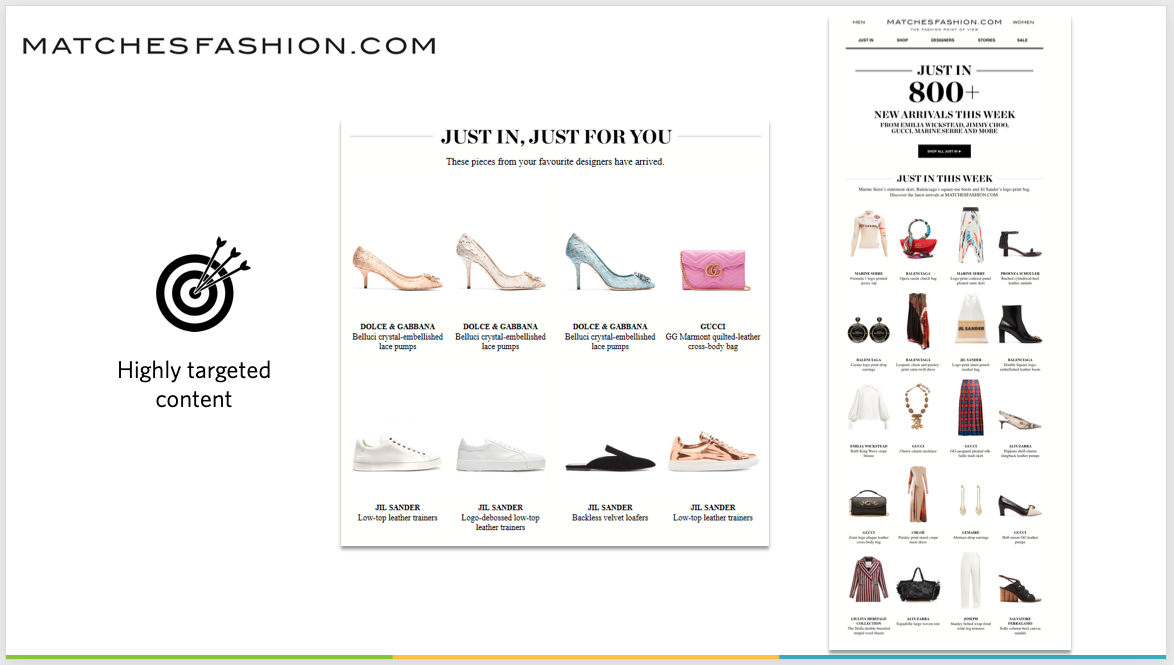This screenshot has height=665, width=1174.
Task: Open the Balenciaga casino logo earrings image
Action: tap(869, 330)
